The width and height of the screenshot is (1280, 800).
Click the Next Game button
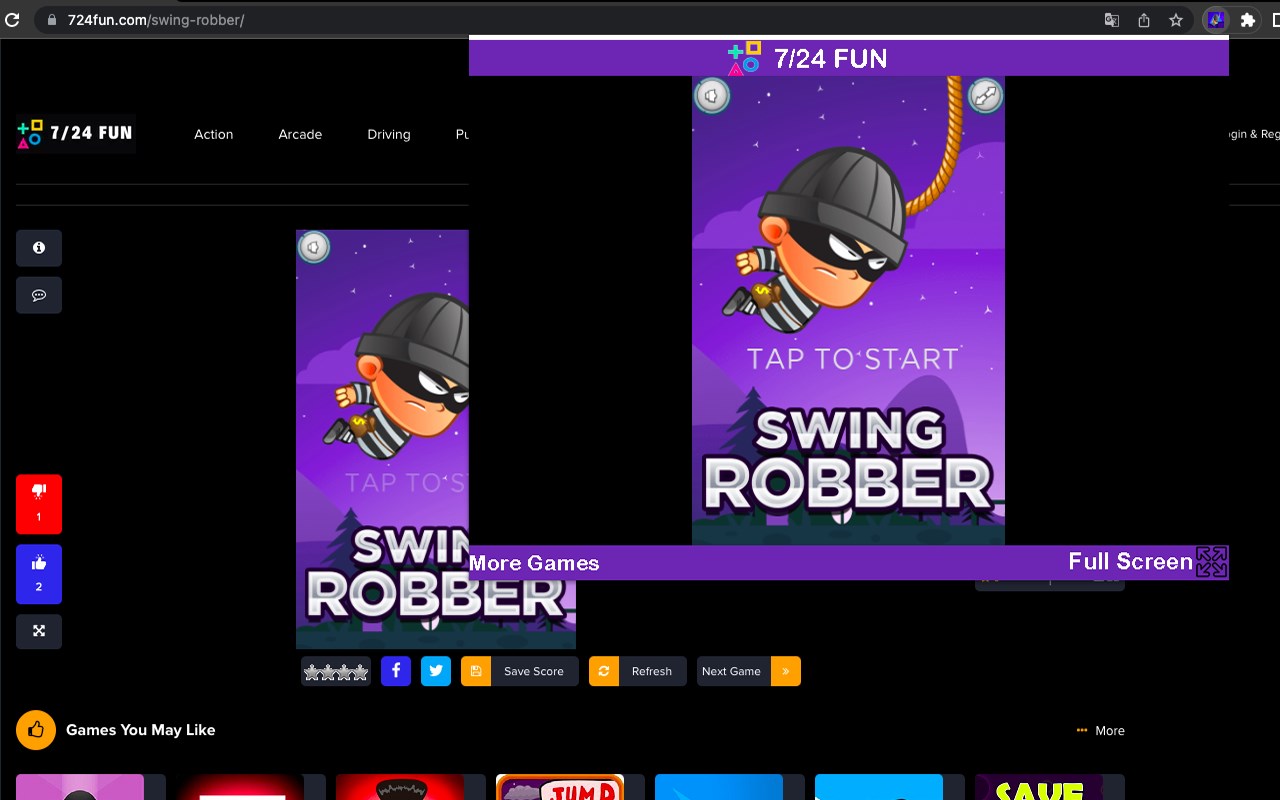click(749, 671)
